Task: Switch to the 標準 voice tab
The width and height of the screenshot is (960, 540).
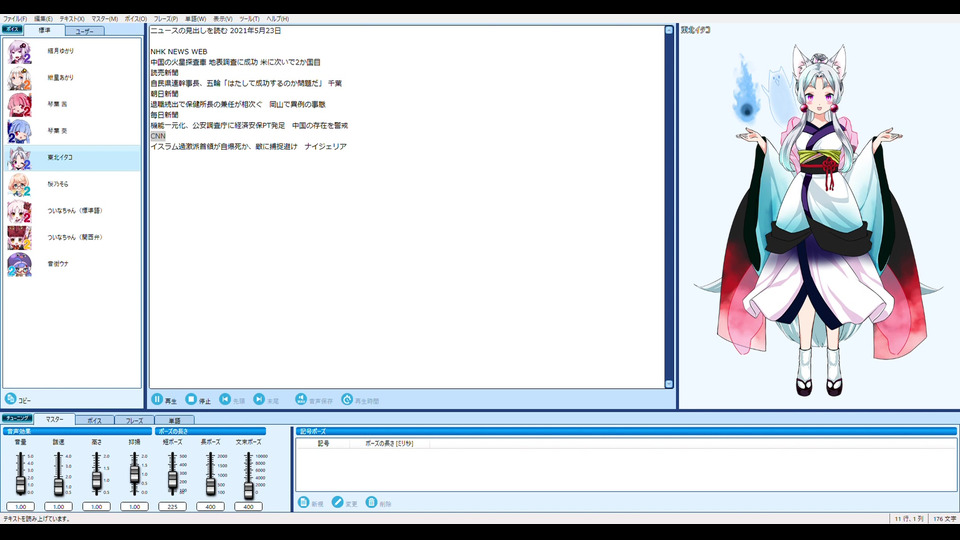Action: [x=45, y=30]
